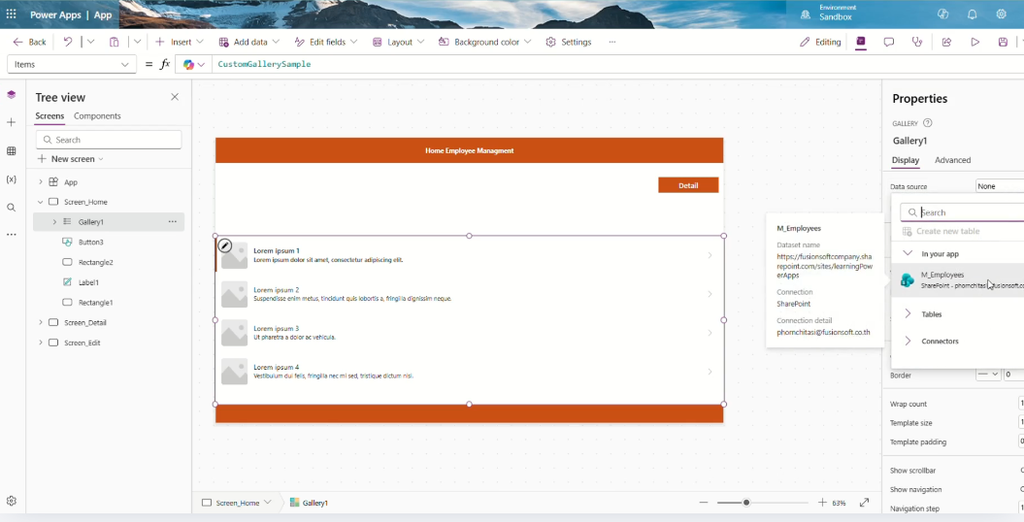Click the Editing mode button
Viewport: 1024px width, 522px height.
click(x=820, y=42)
